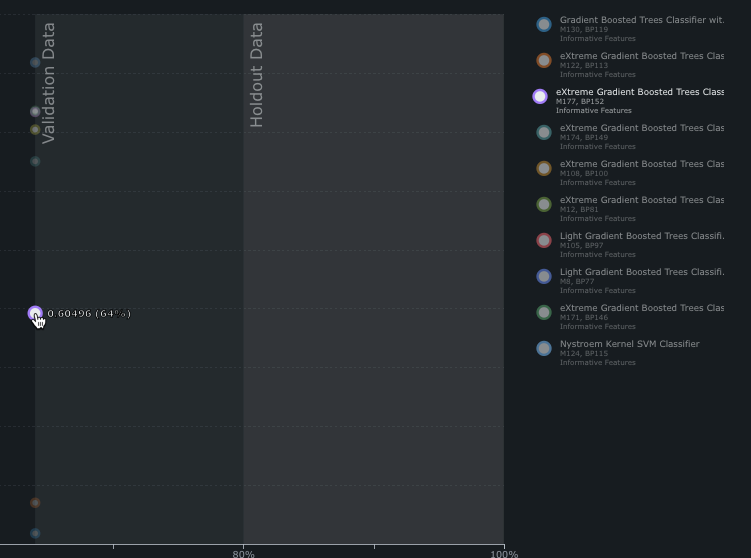Image resolution: width=751 pixels, height=558 pixels.
Task: Click the highlighted purple marker for M177, BP152
Action: coord(540,97)
